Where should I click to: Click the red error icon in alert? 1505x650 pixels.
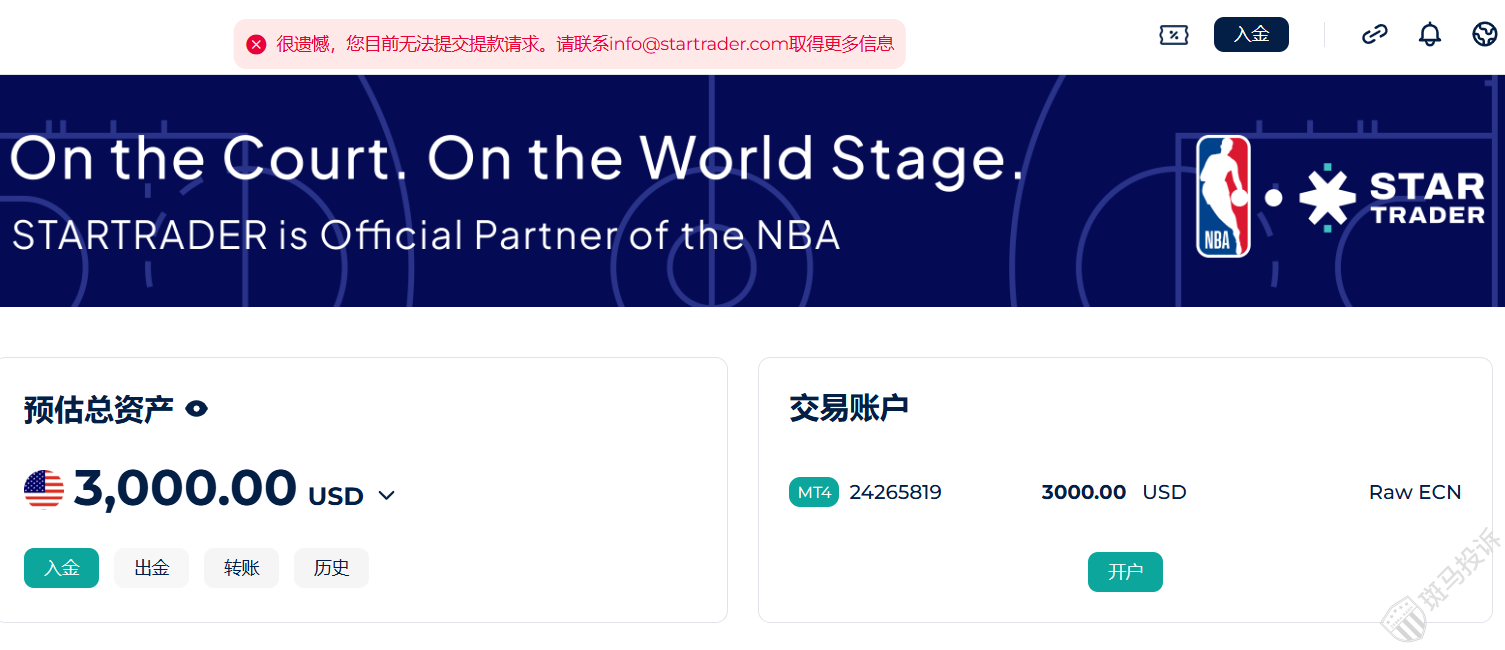pyautogui.click(x=256, y=44)
